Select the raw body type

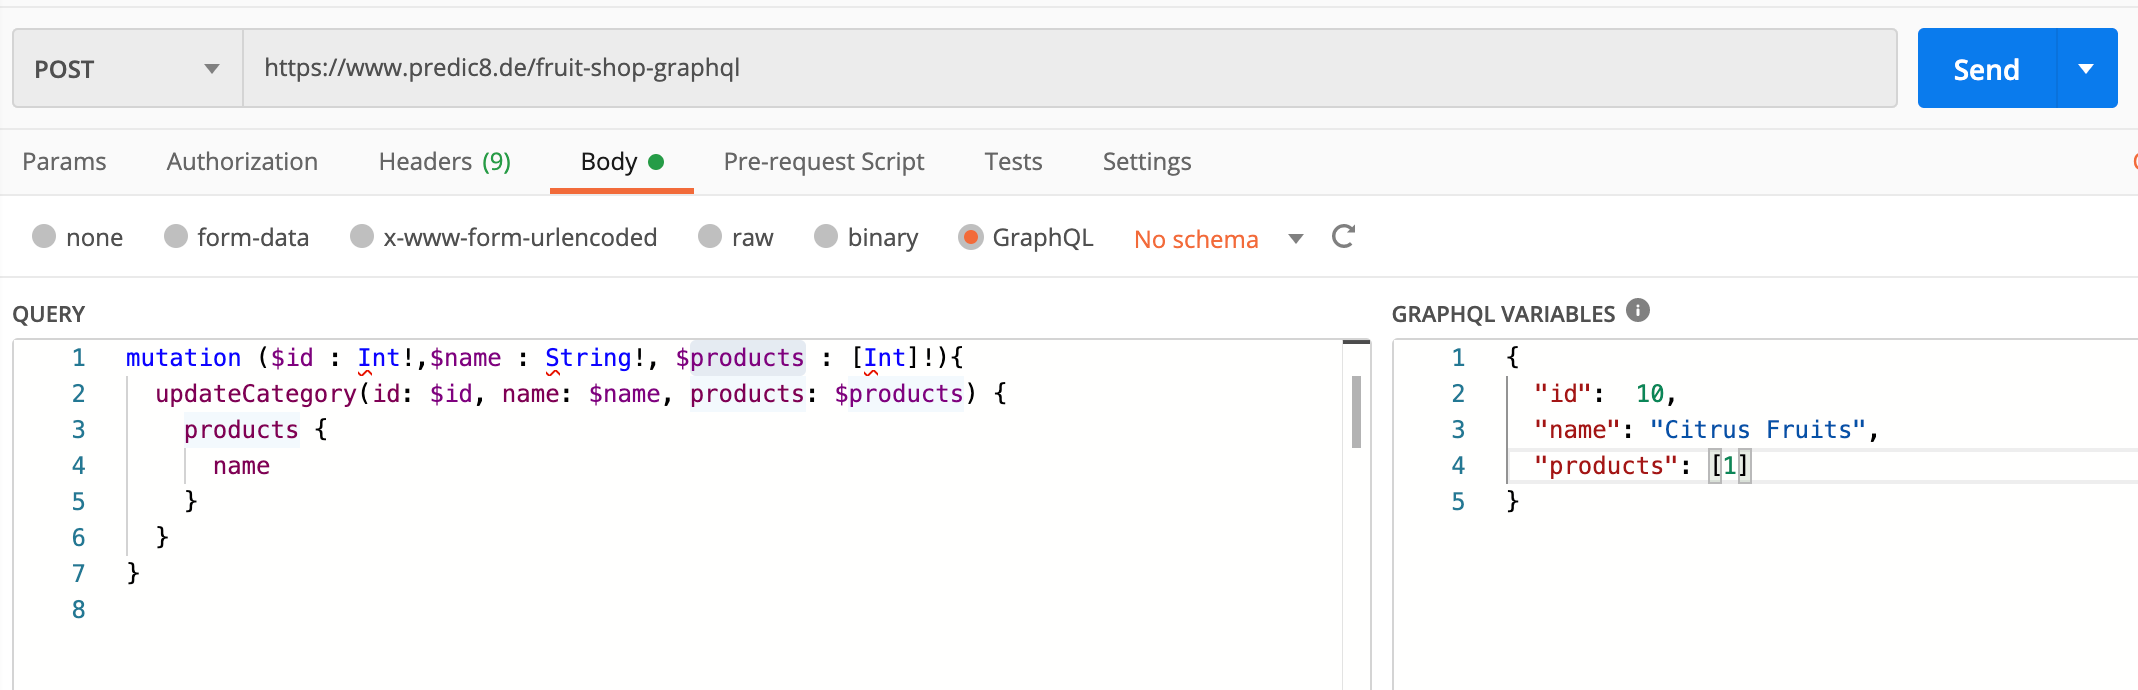(x=710, y=236)
